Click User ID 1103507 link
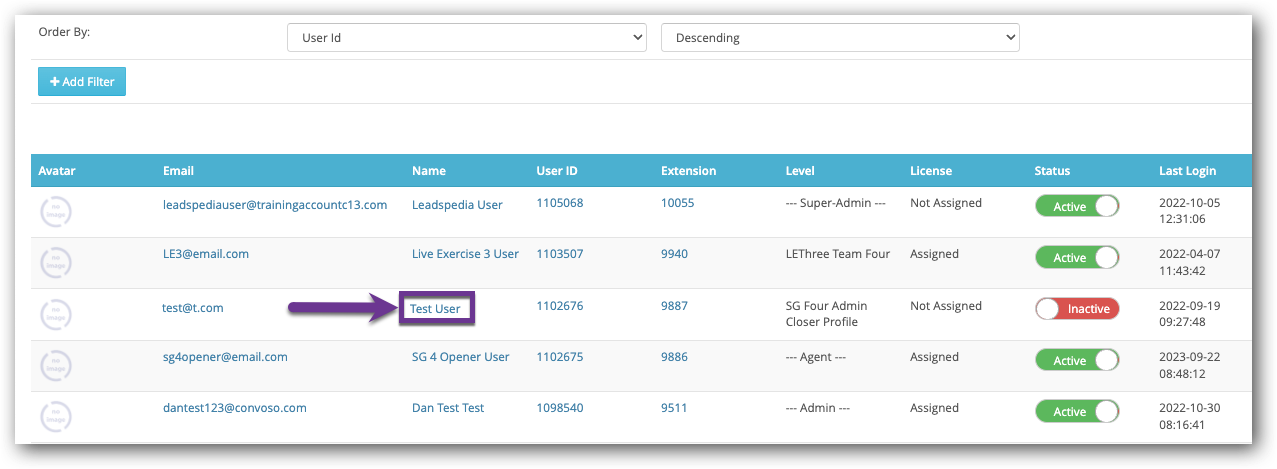The width and height of the screenshot is (1277, 469). point(559,254)
